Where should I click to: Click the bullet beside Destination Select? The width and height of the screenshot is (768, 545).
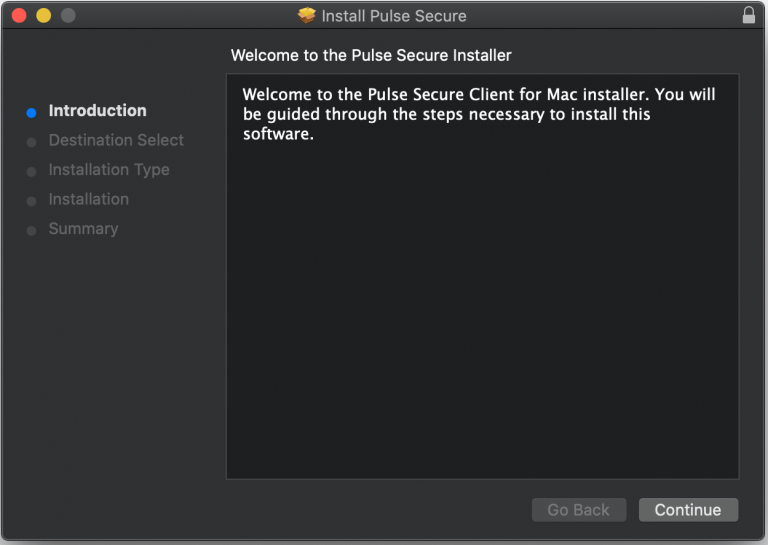point(32,142)
